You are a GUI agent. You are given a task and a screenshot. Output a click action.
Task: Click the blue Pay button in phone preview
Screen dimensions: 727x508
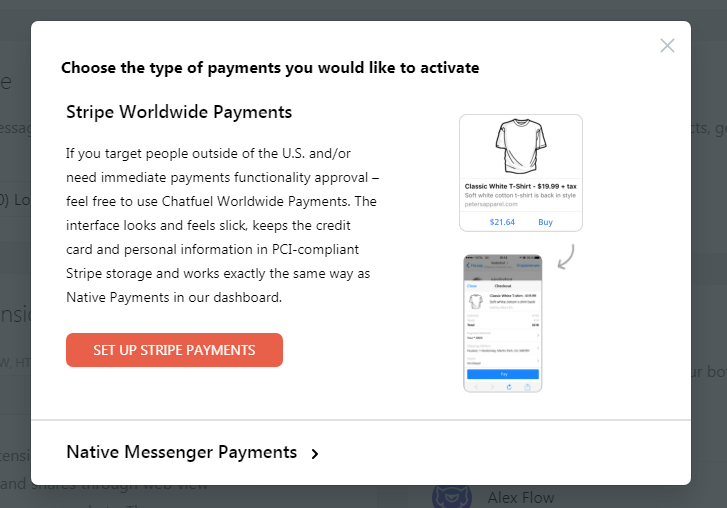pyautogui.click(x=502, y=374)
